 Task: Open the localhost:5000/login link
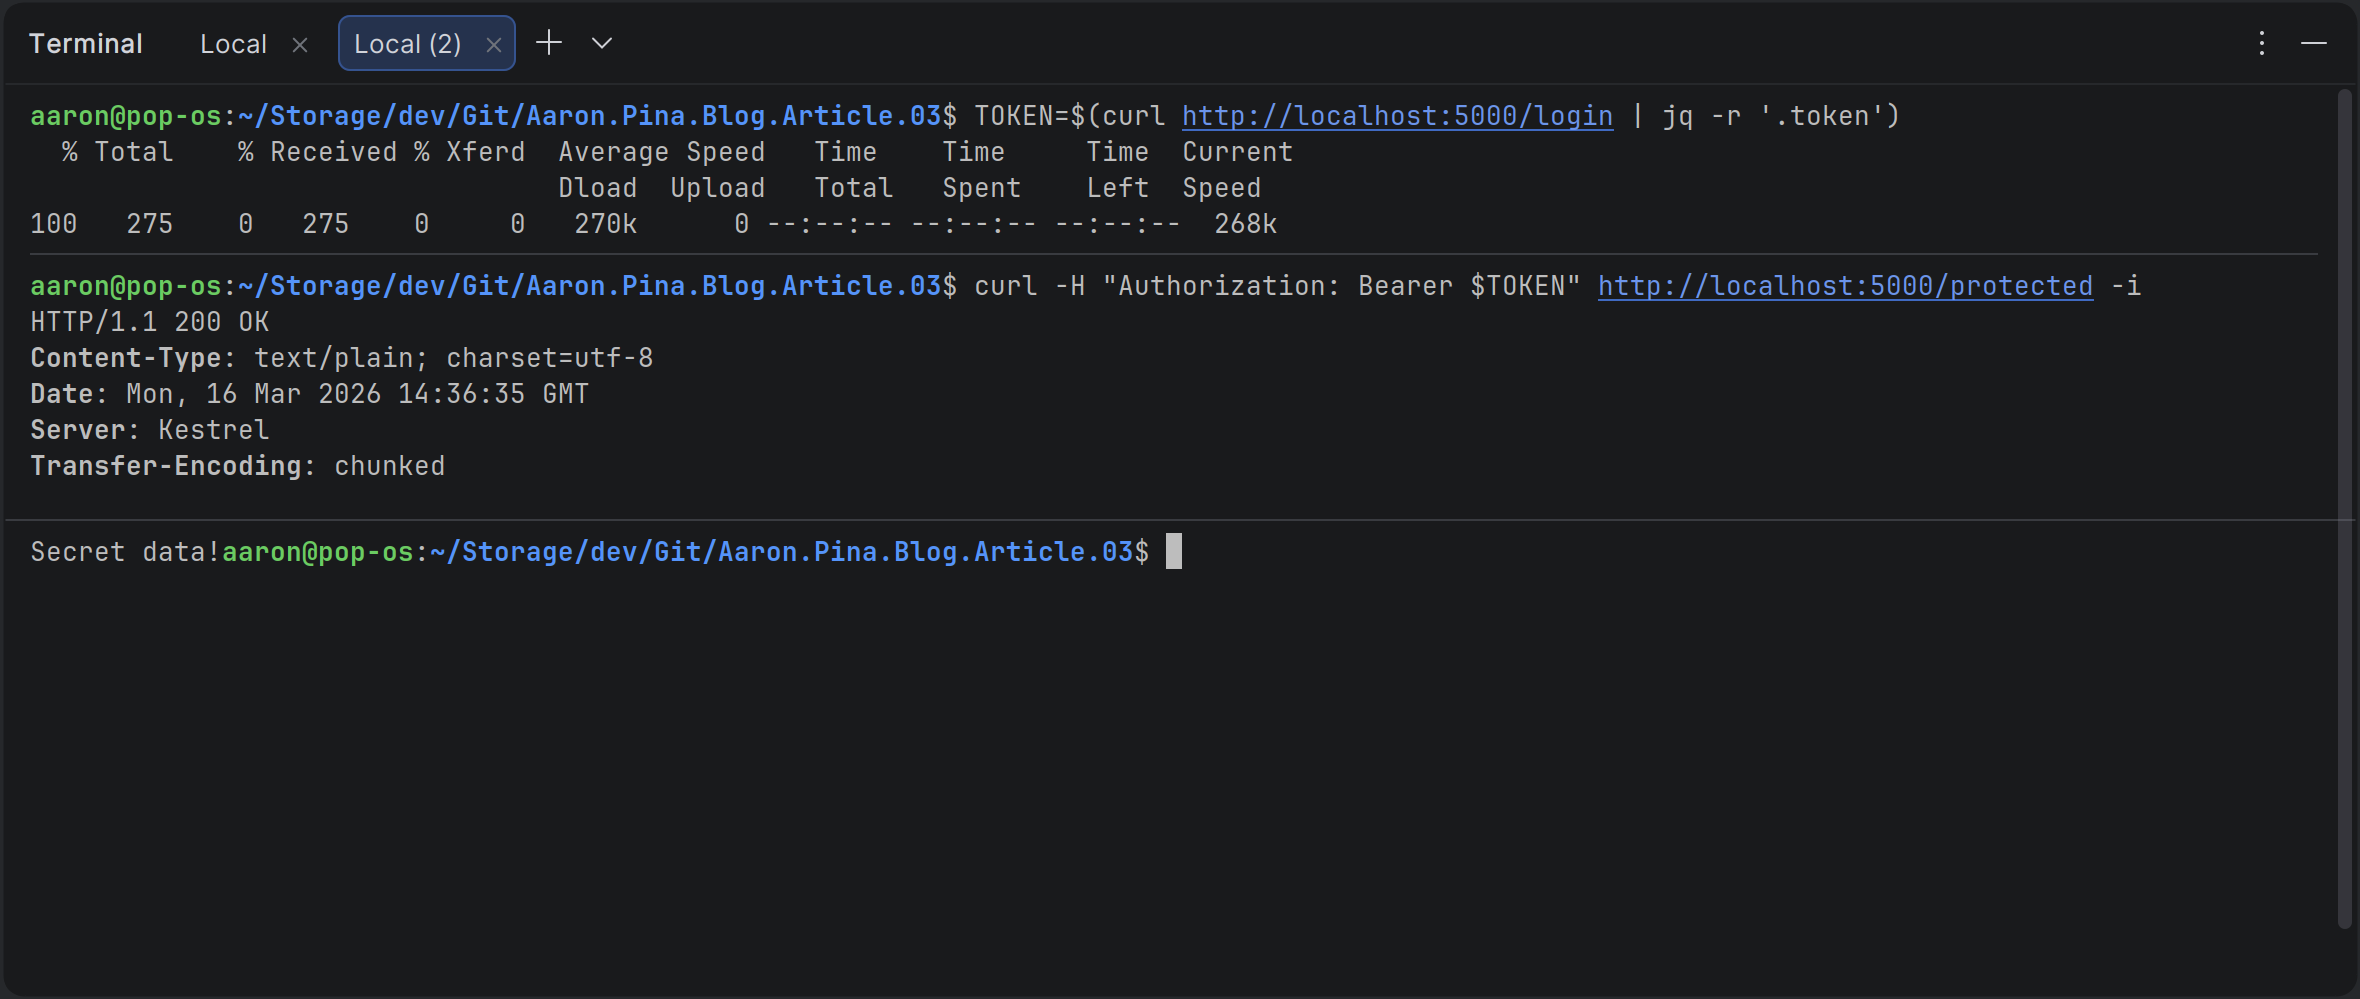(x=1396, y=116)
